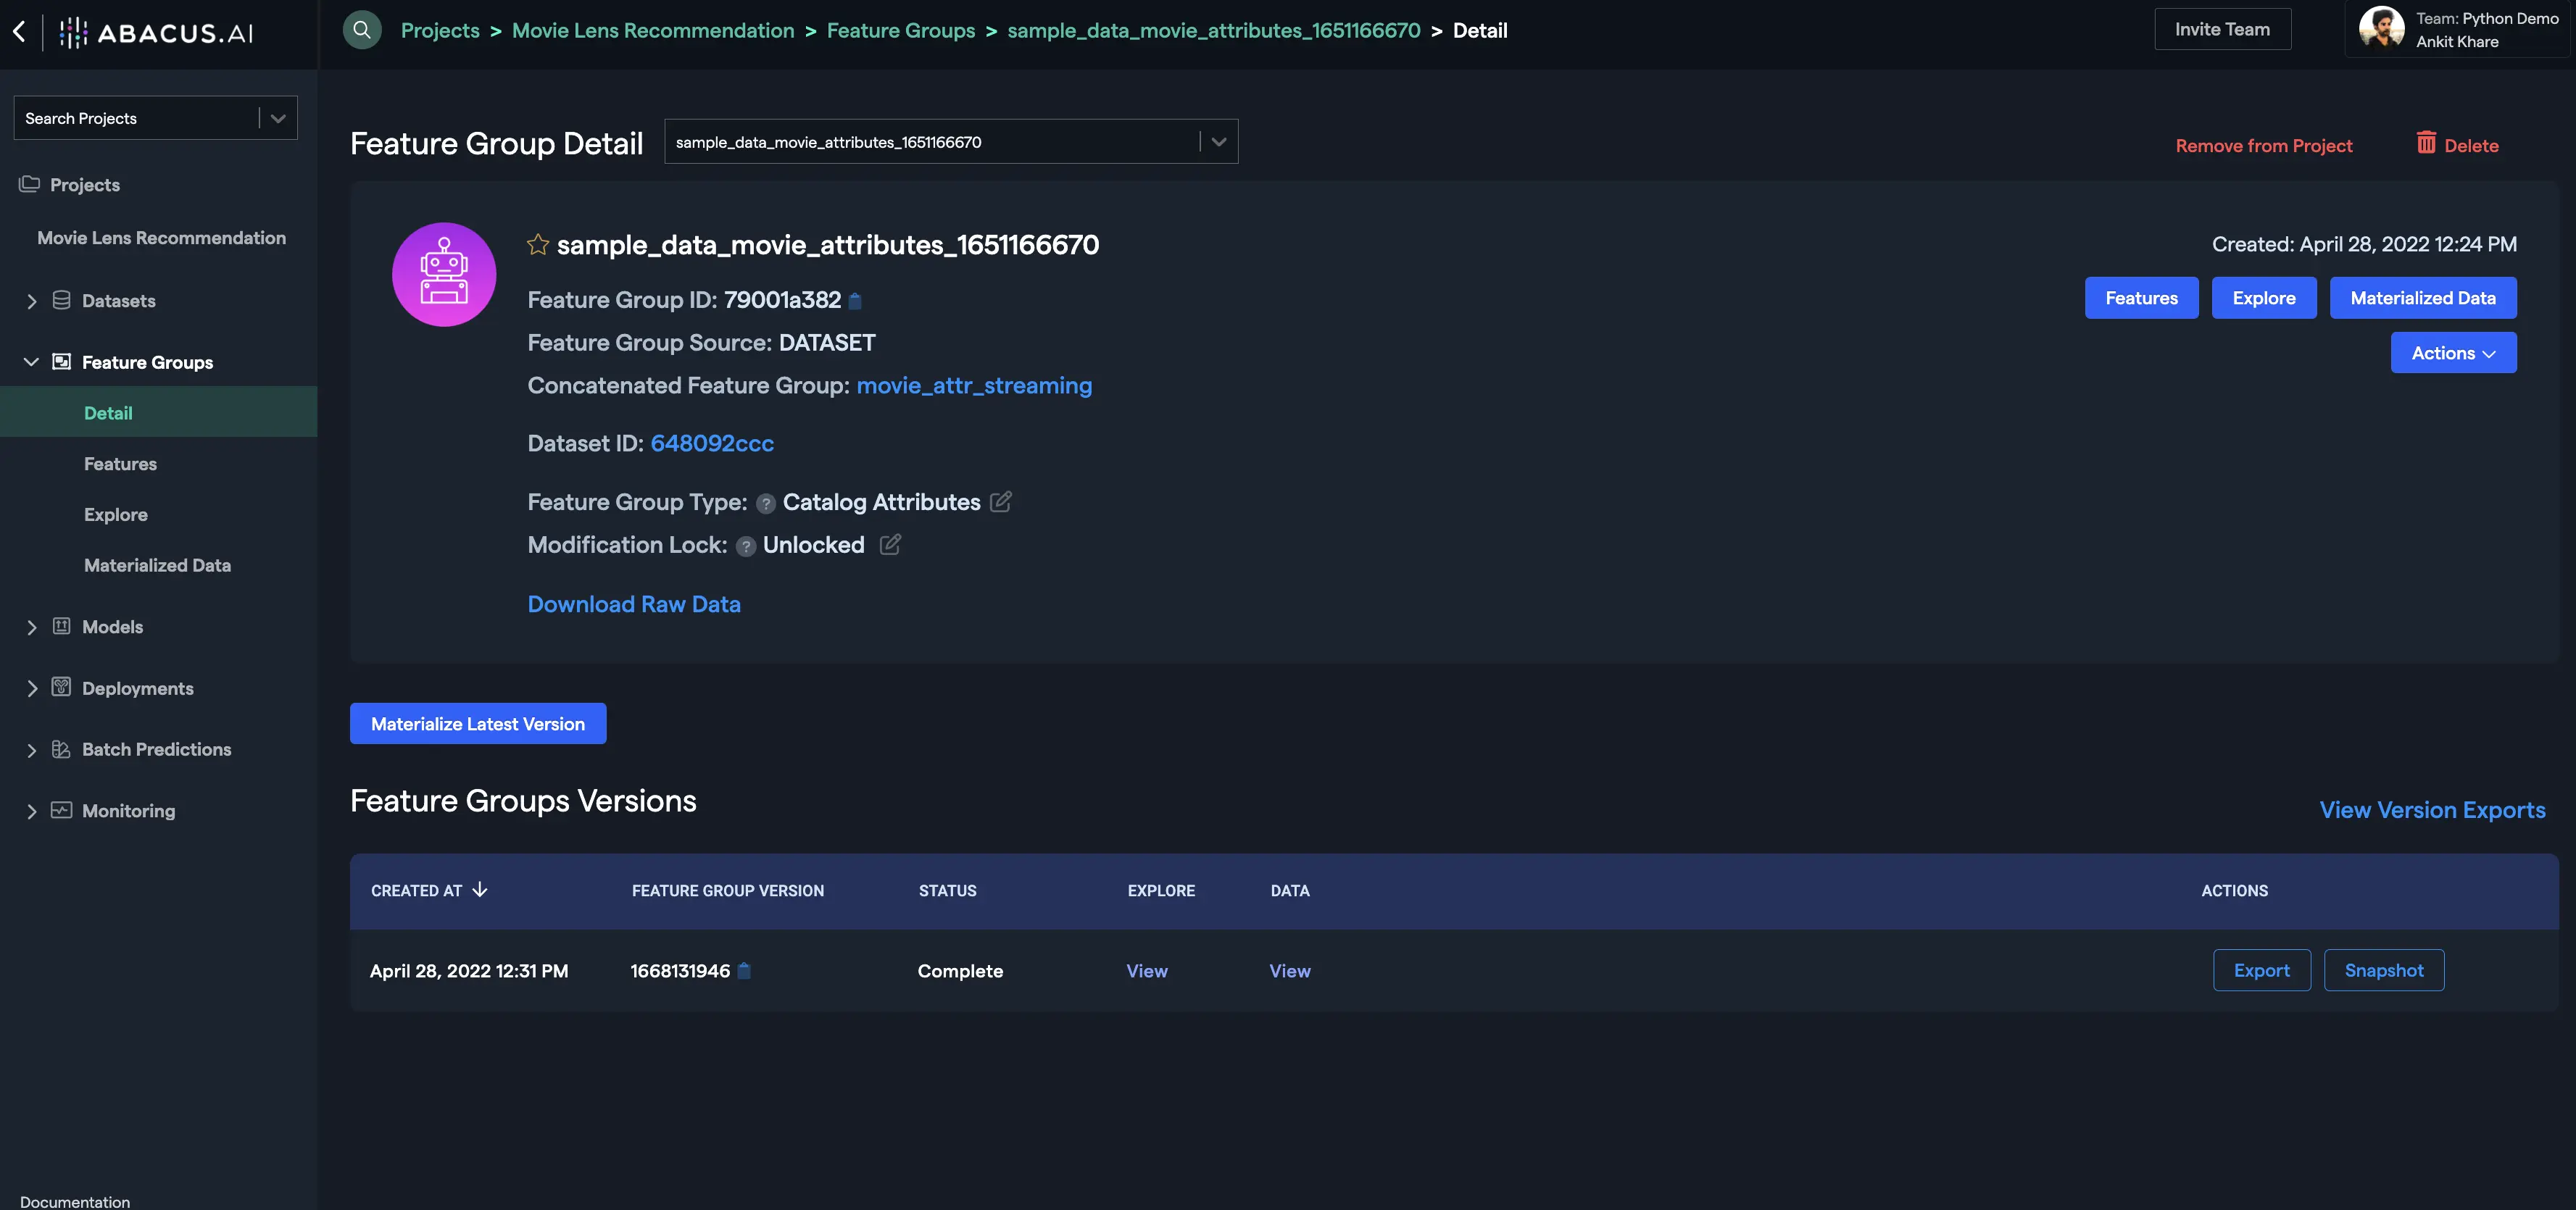Collapse the Feature Groups sidebar section
The width and height of the screenshot is (2576, 1210).
tap(32, 362)
